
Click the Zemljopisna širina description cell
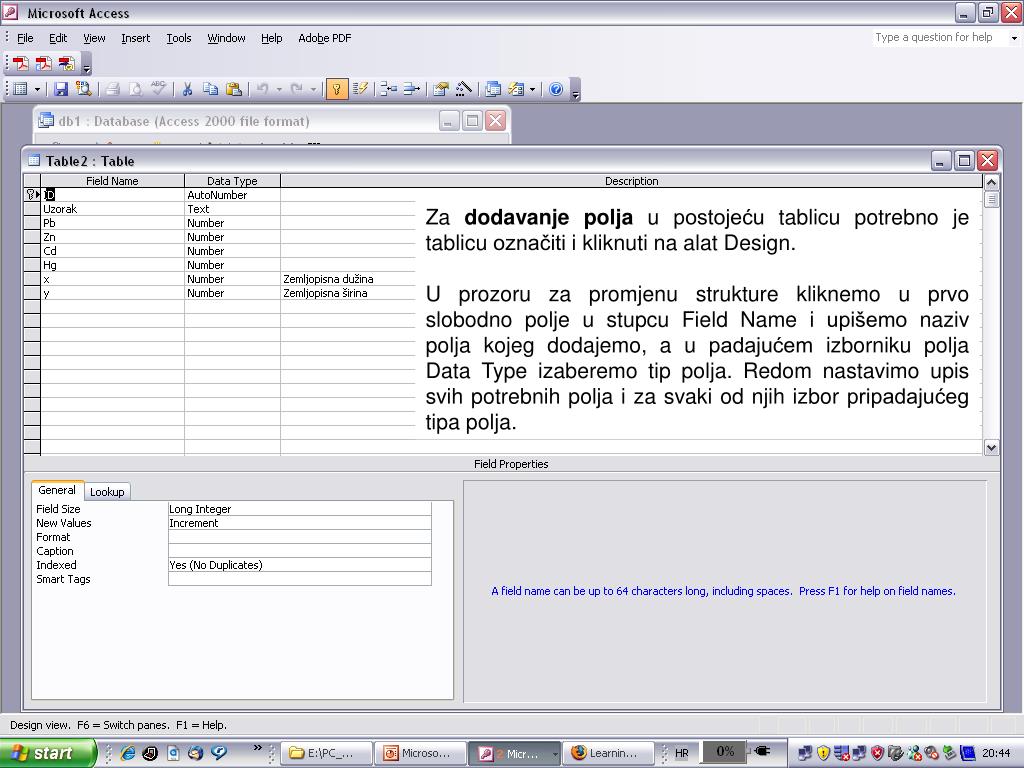point(349,293)
